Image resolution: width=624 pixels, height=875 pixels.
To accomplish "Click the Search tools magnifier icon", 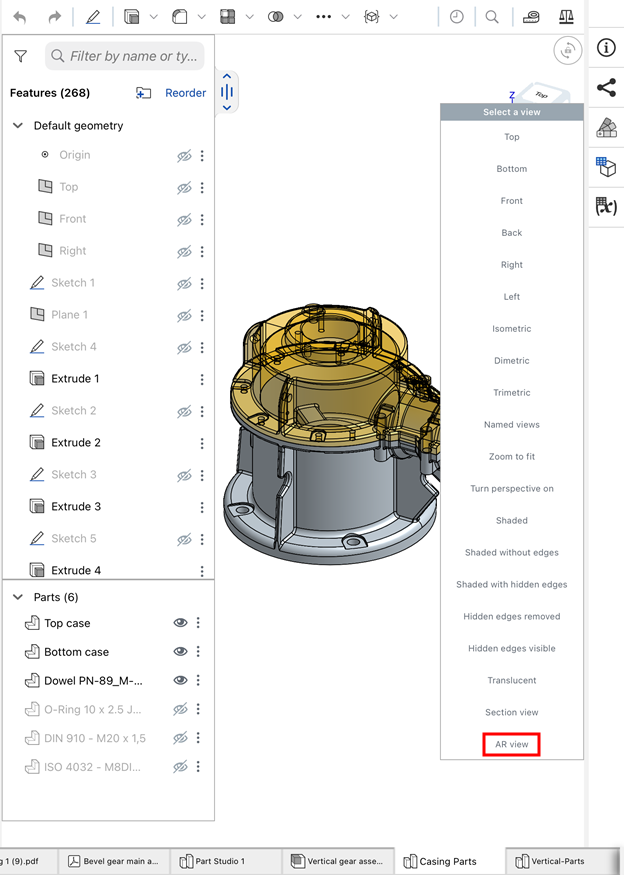I will [x=492, y=17].
